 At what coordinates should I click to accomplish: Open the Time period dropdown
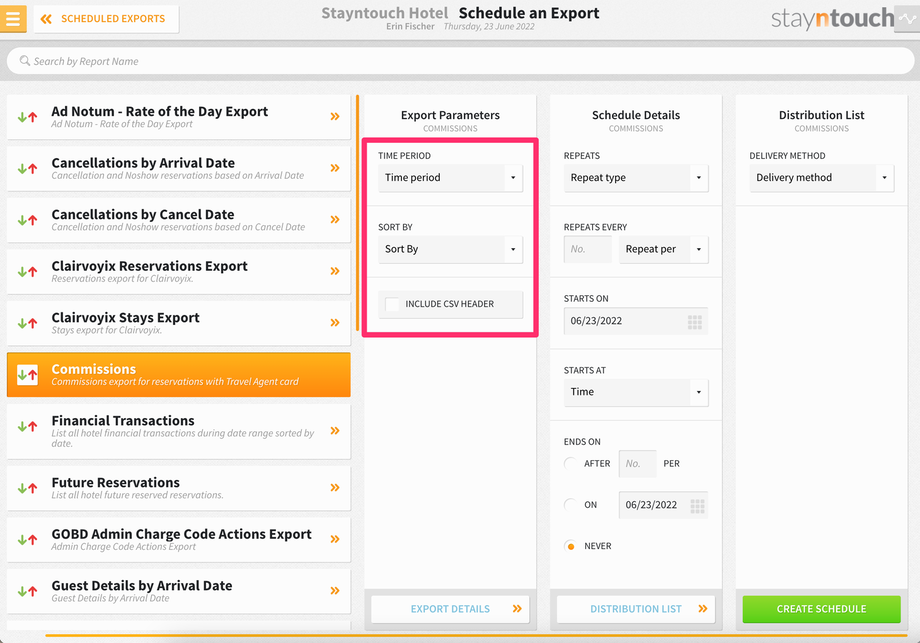coord(450,178)
